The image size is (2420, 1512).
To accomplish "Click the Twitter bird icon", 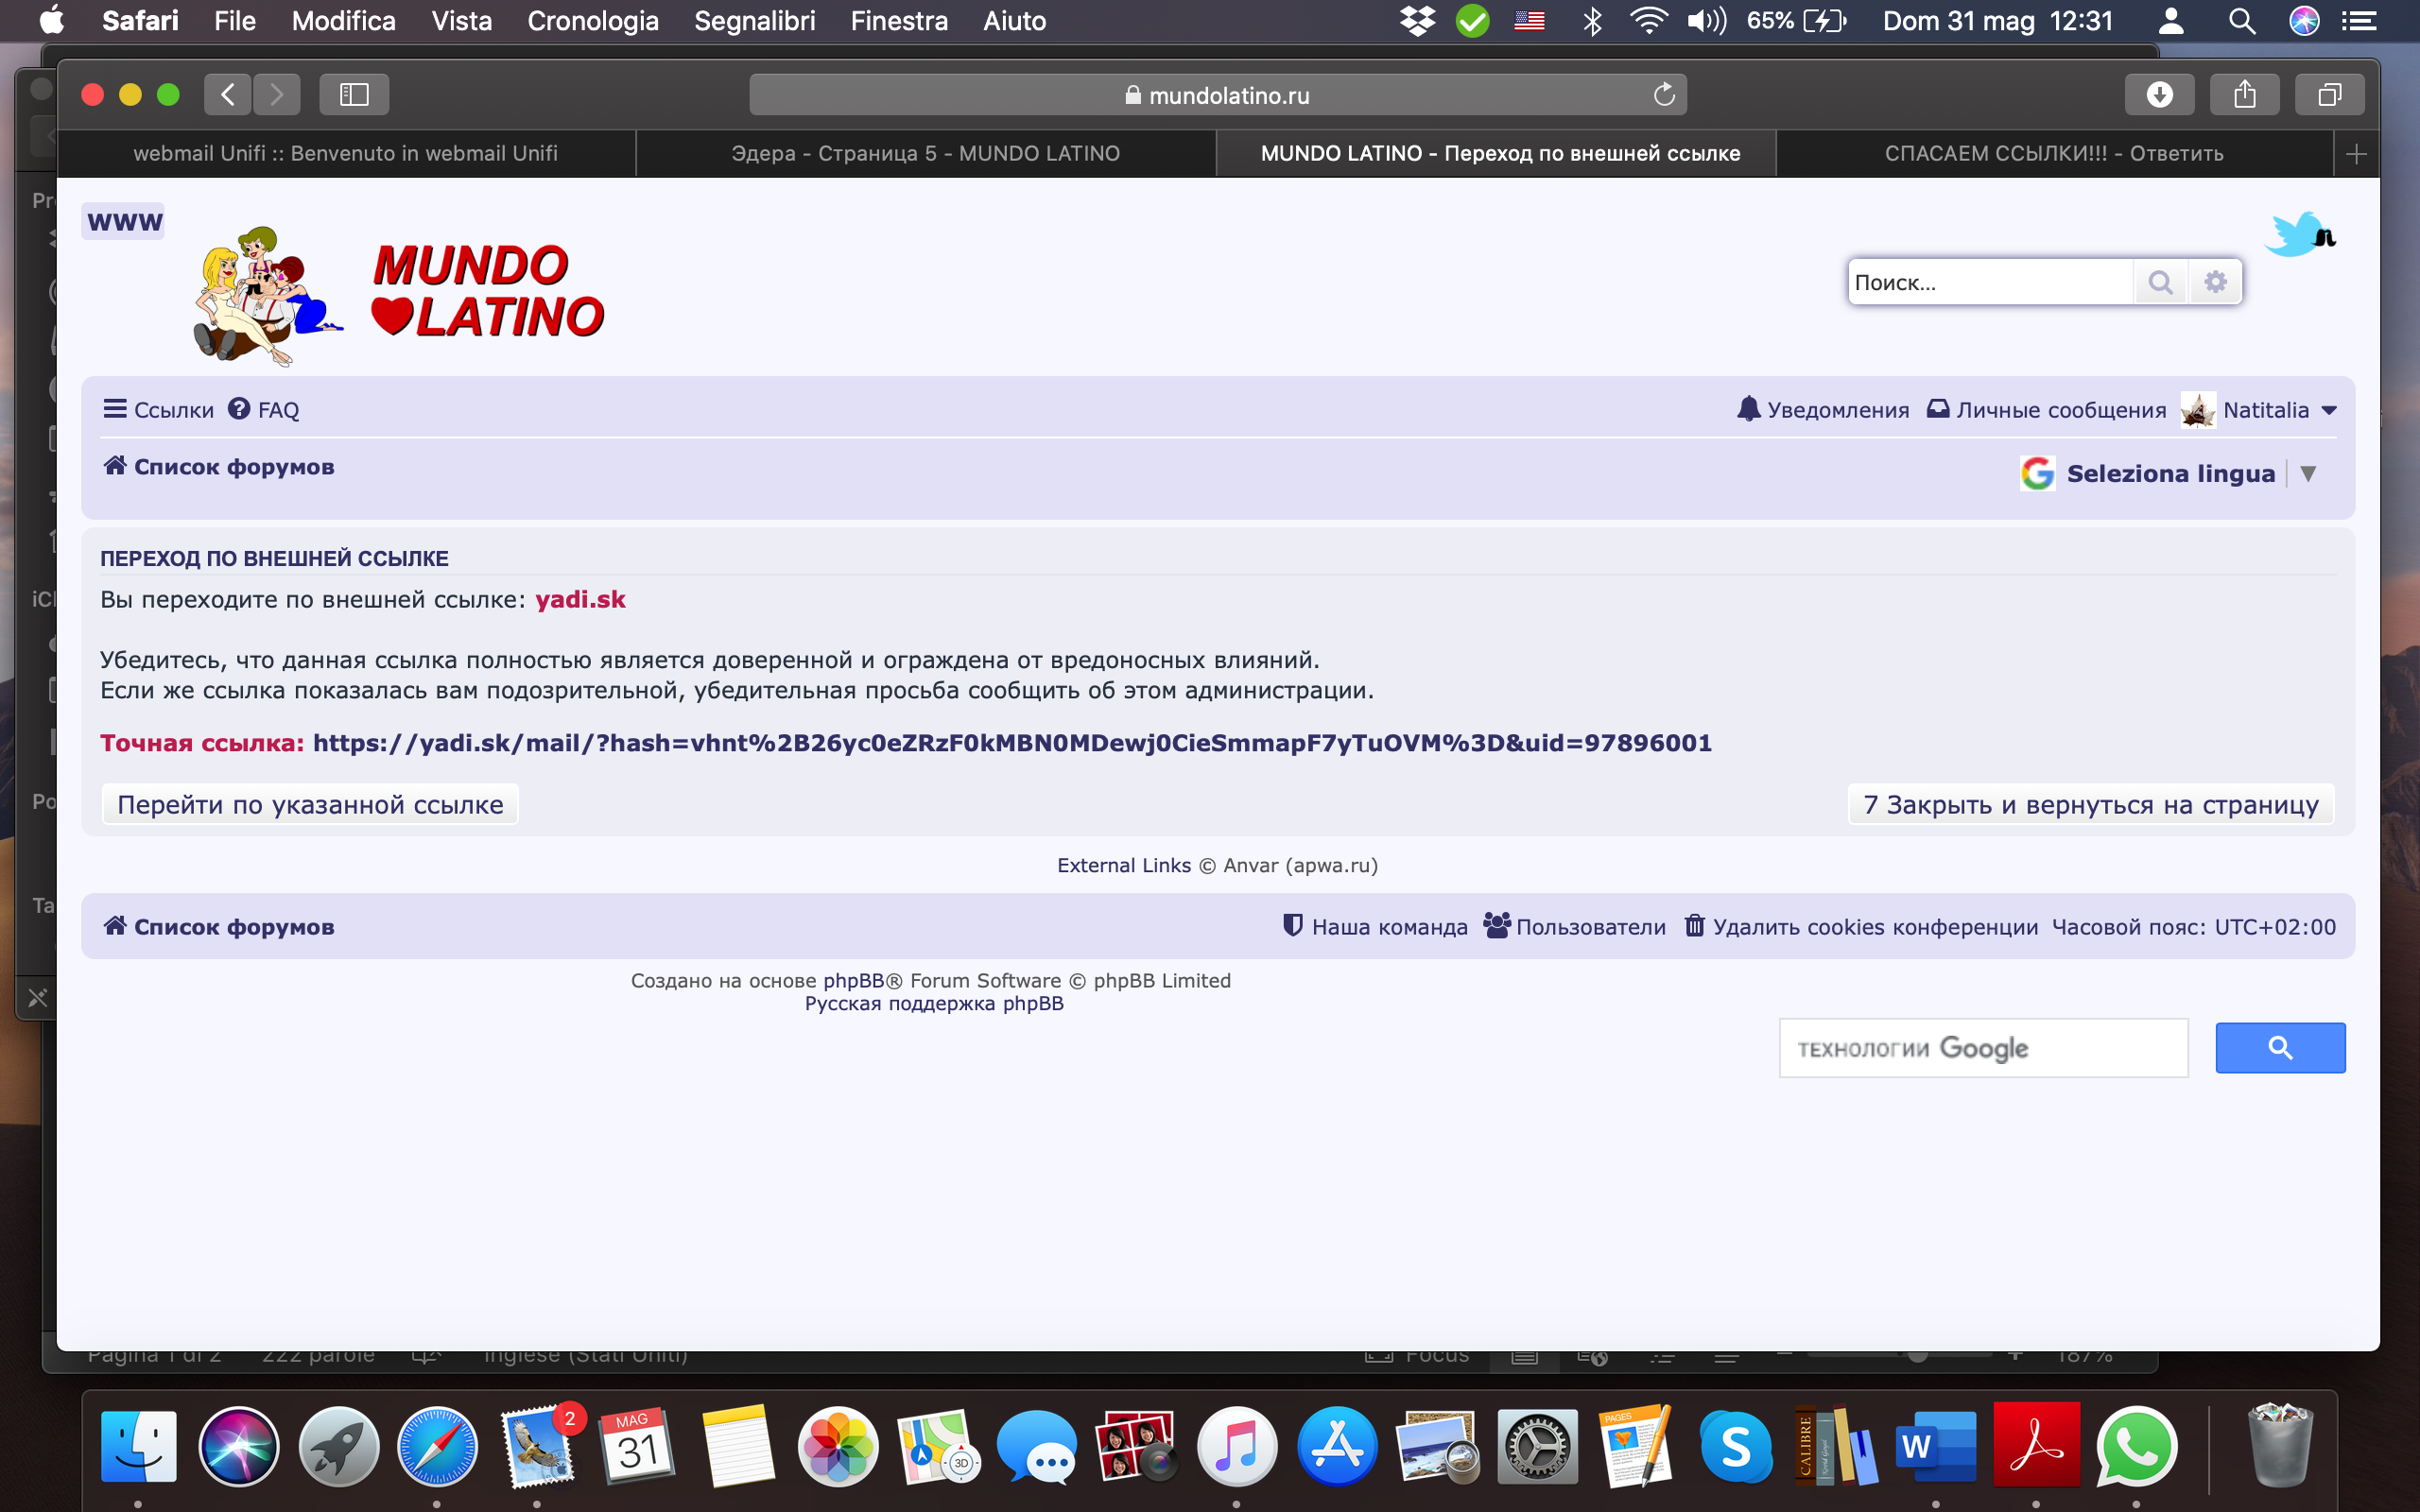I will click(x=2298, y=235).
